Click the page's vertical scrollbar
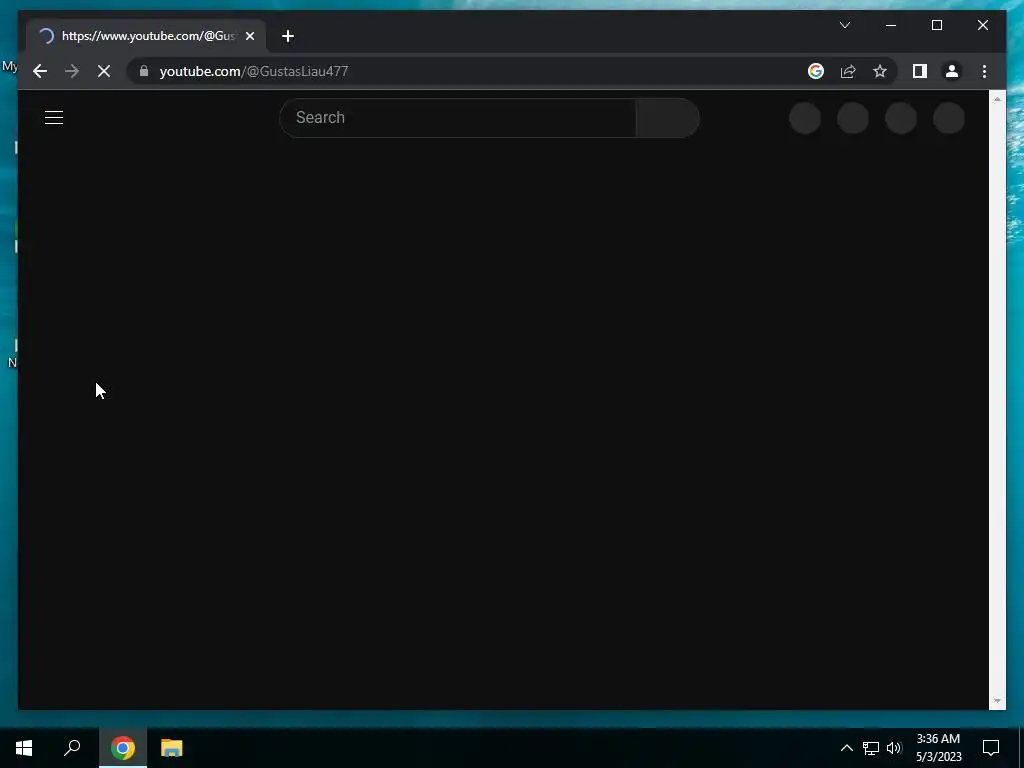The width and height of the screenshot is (1024, 768). coord(997,400)
